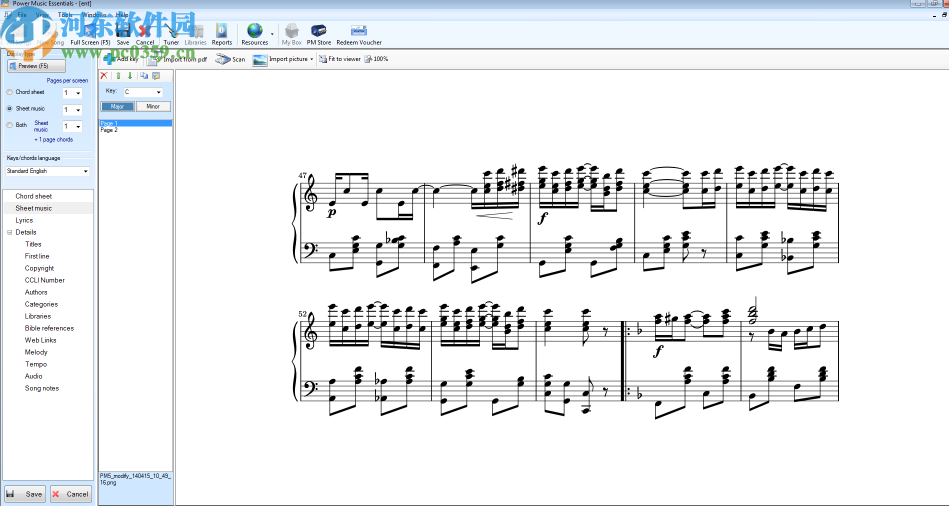This screenshot has height=506, width=949.
Task: Start a Scan of sheet music
Action: (231, 59)
